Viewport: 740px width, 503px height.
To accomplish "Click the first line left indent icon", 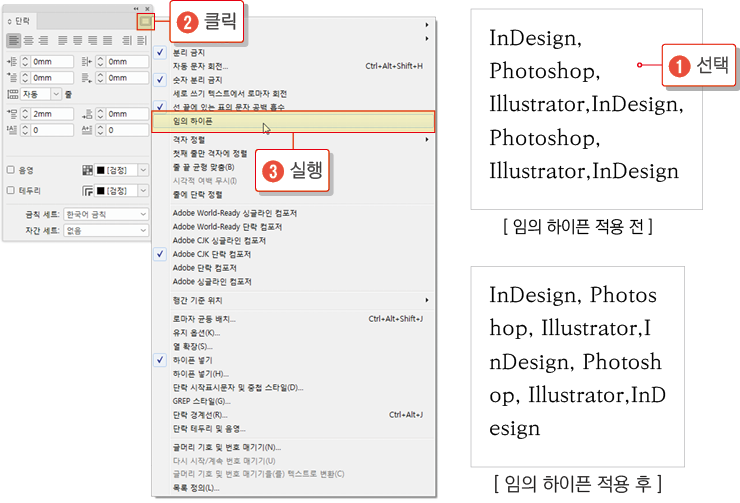I will (x=12, y=78).
